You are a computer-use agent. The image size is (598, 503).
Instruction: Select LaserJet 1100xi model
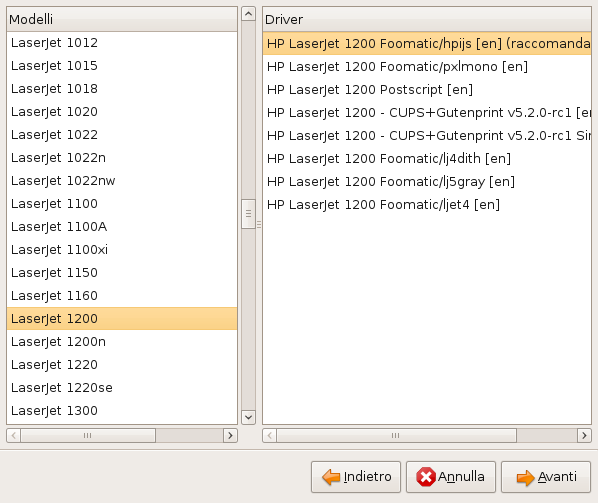tap(122, 249)
